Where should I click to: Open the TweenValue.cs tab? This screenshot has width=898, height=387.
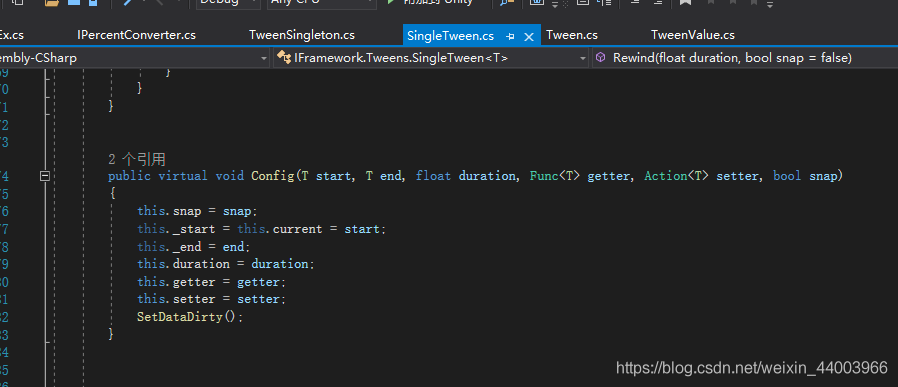692,35
